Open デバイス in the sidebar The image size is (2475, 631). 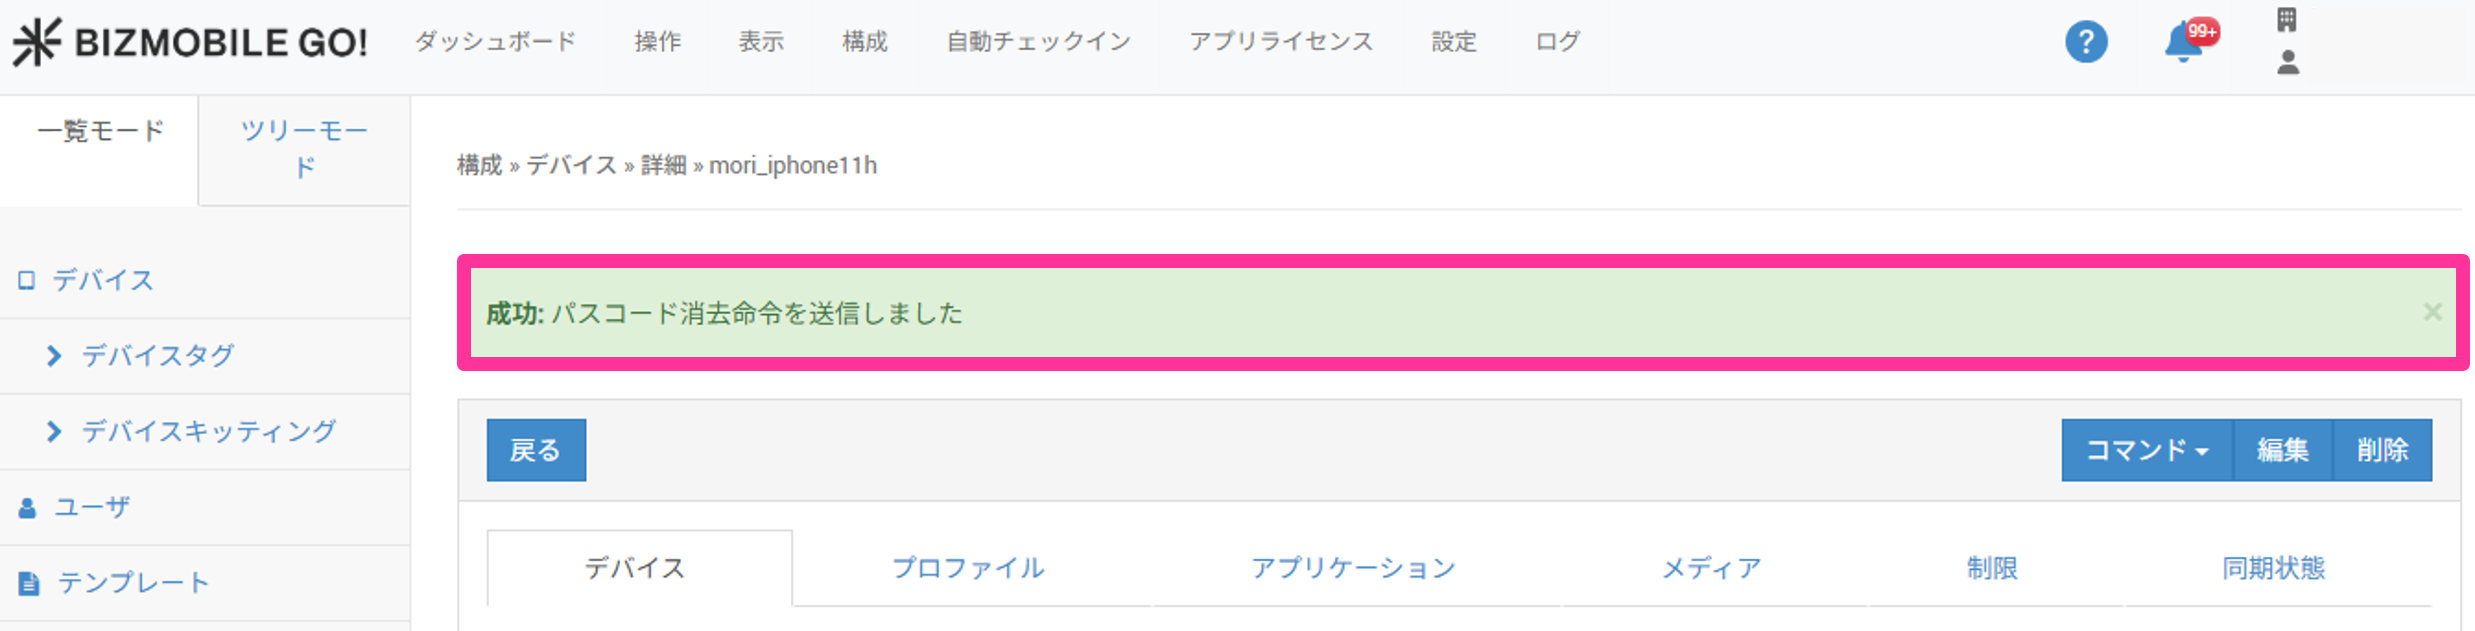coord(103,280)
